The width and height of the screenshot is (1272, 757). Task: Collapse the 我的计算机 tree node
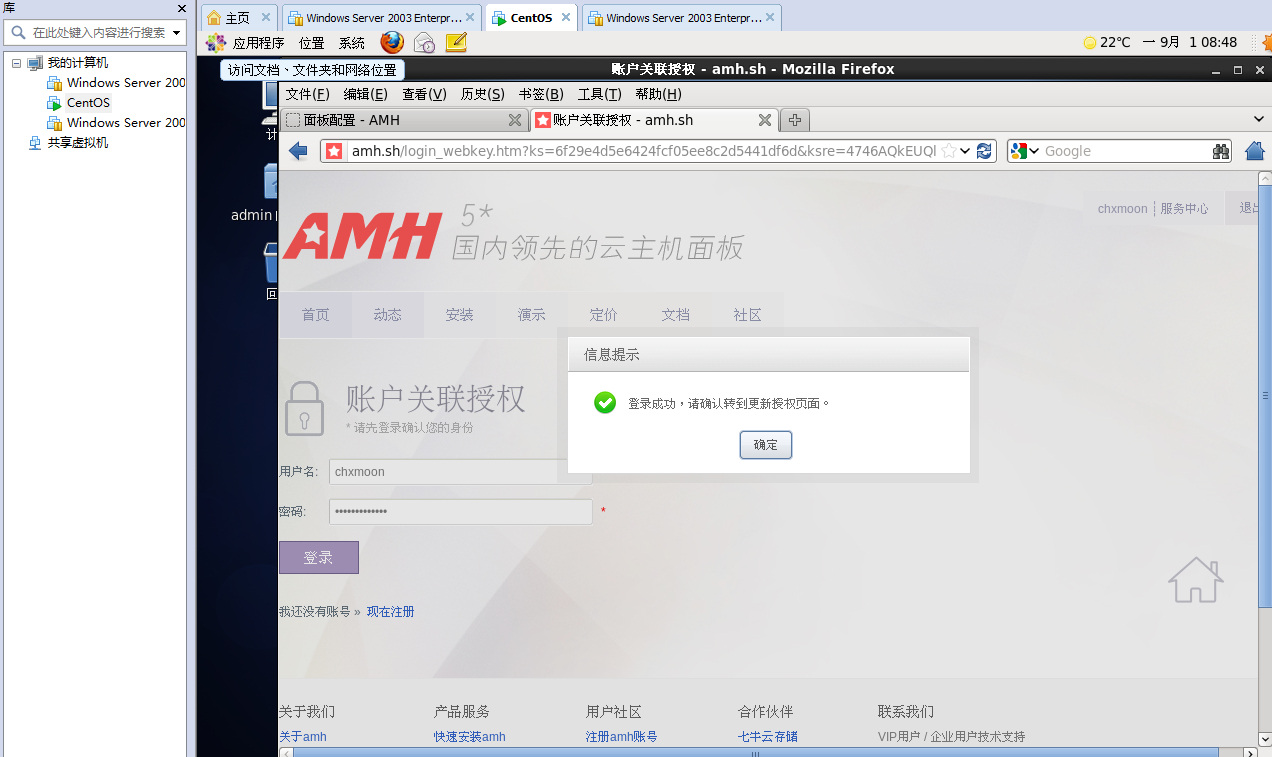pos(16,63)
